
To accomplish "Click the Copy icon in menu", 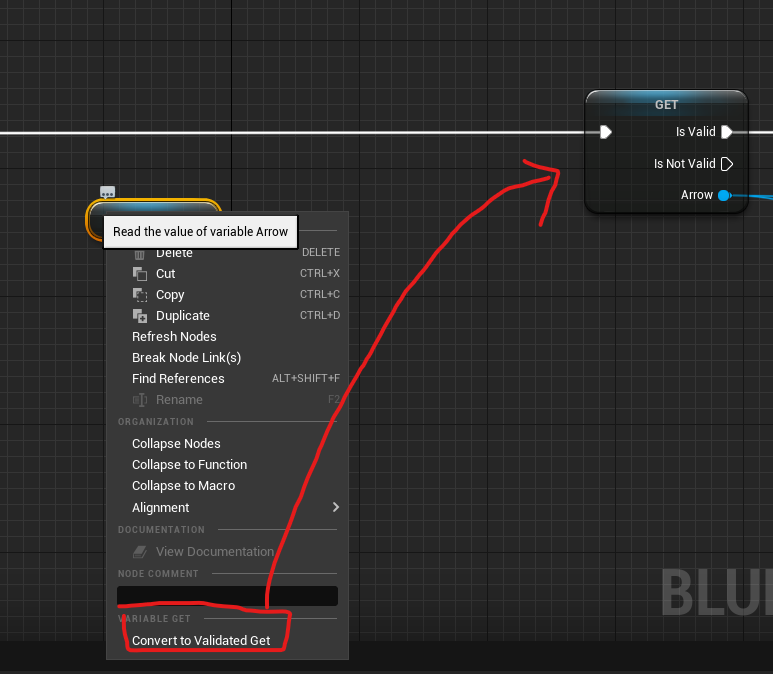I will click(140, 295).
